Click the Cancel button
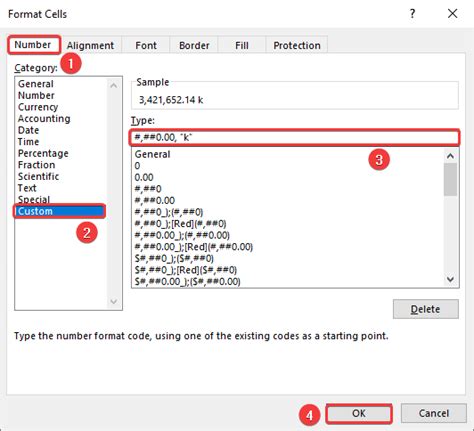Screen dimensions: 474x431 [x=434, y=413]
